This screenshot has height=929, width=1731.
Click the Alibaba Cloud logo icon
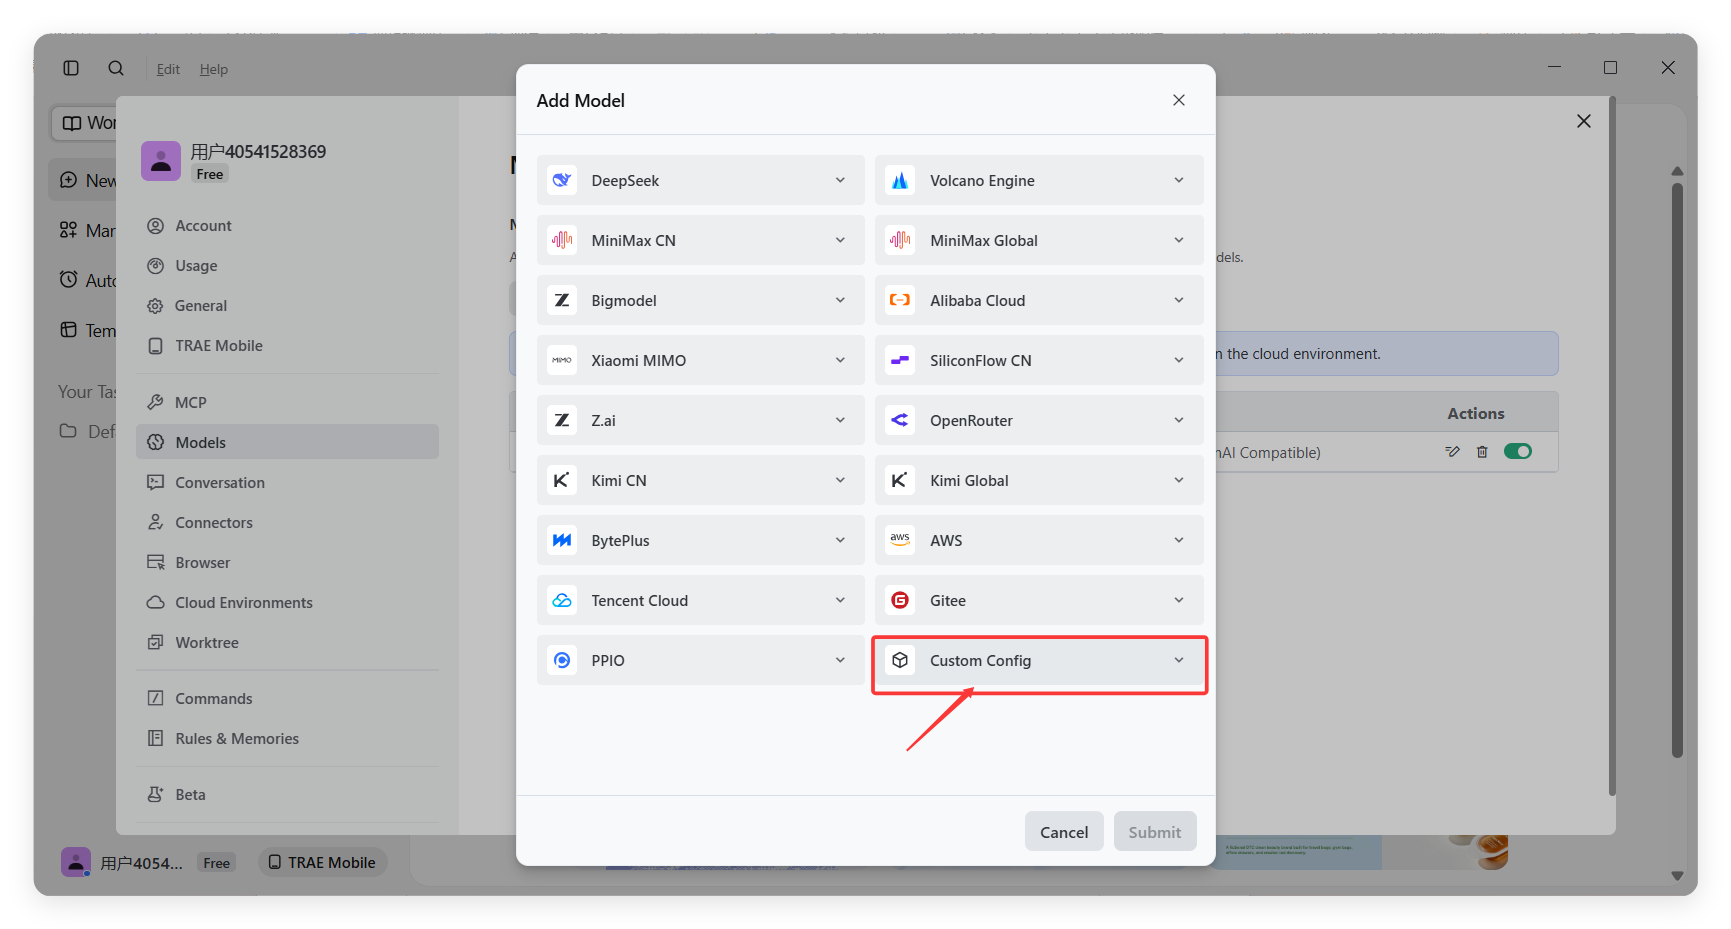point(900,300)
